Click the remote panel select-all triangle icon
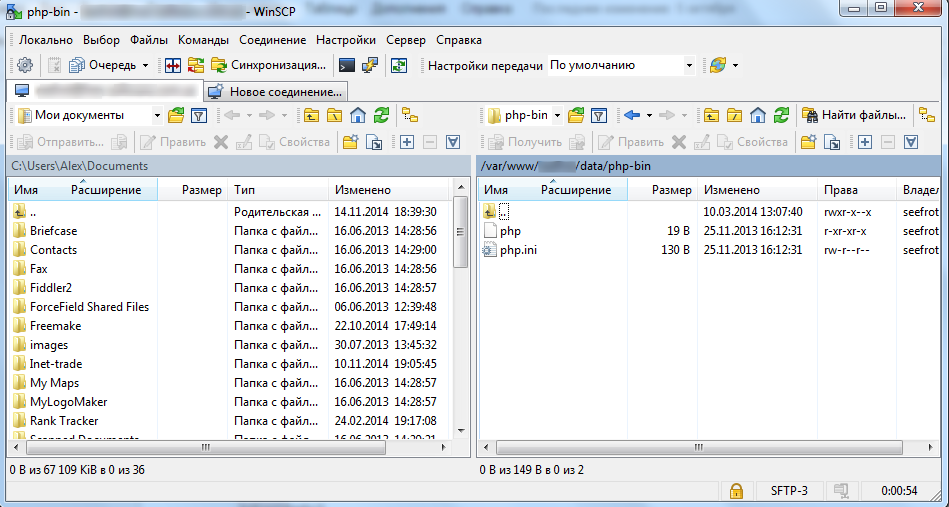949x507 pixels. 911,142
